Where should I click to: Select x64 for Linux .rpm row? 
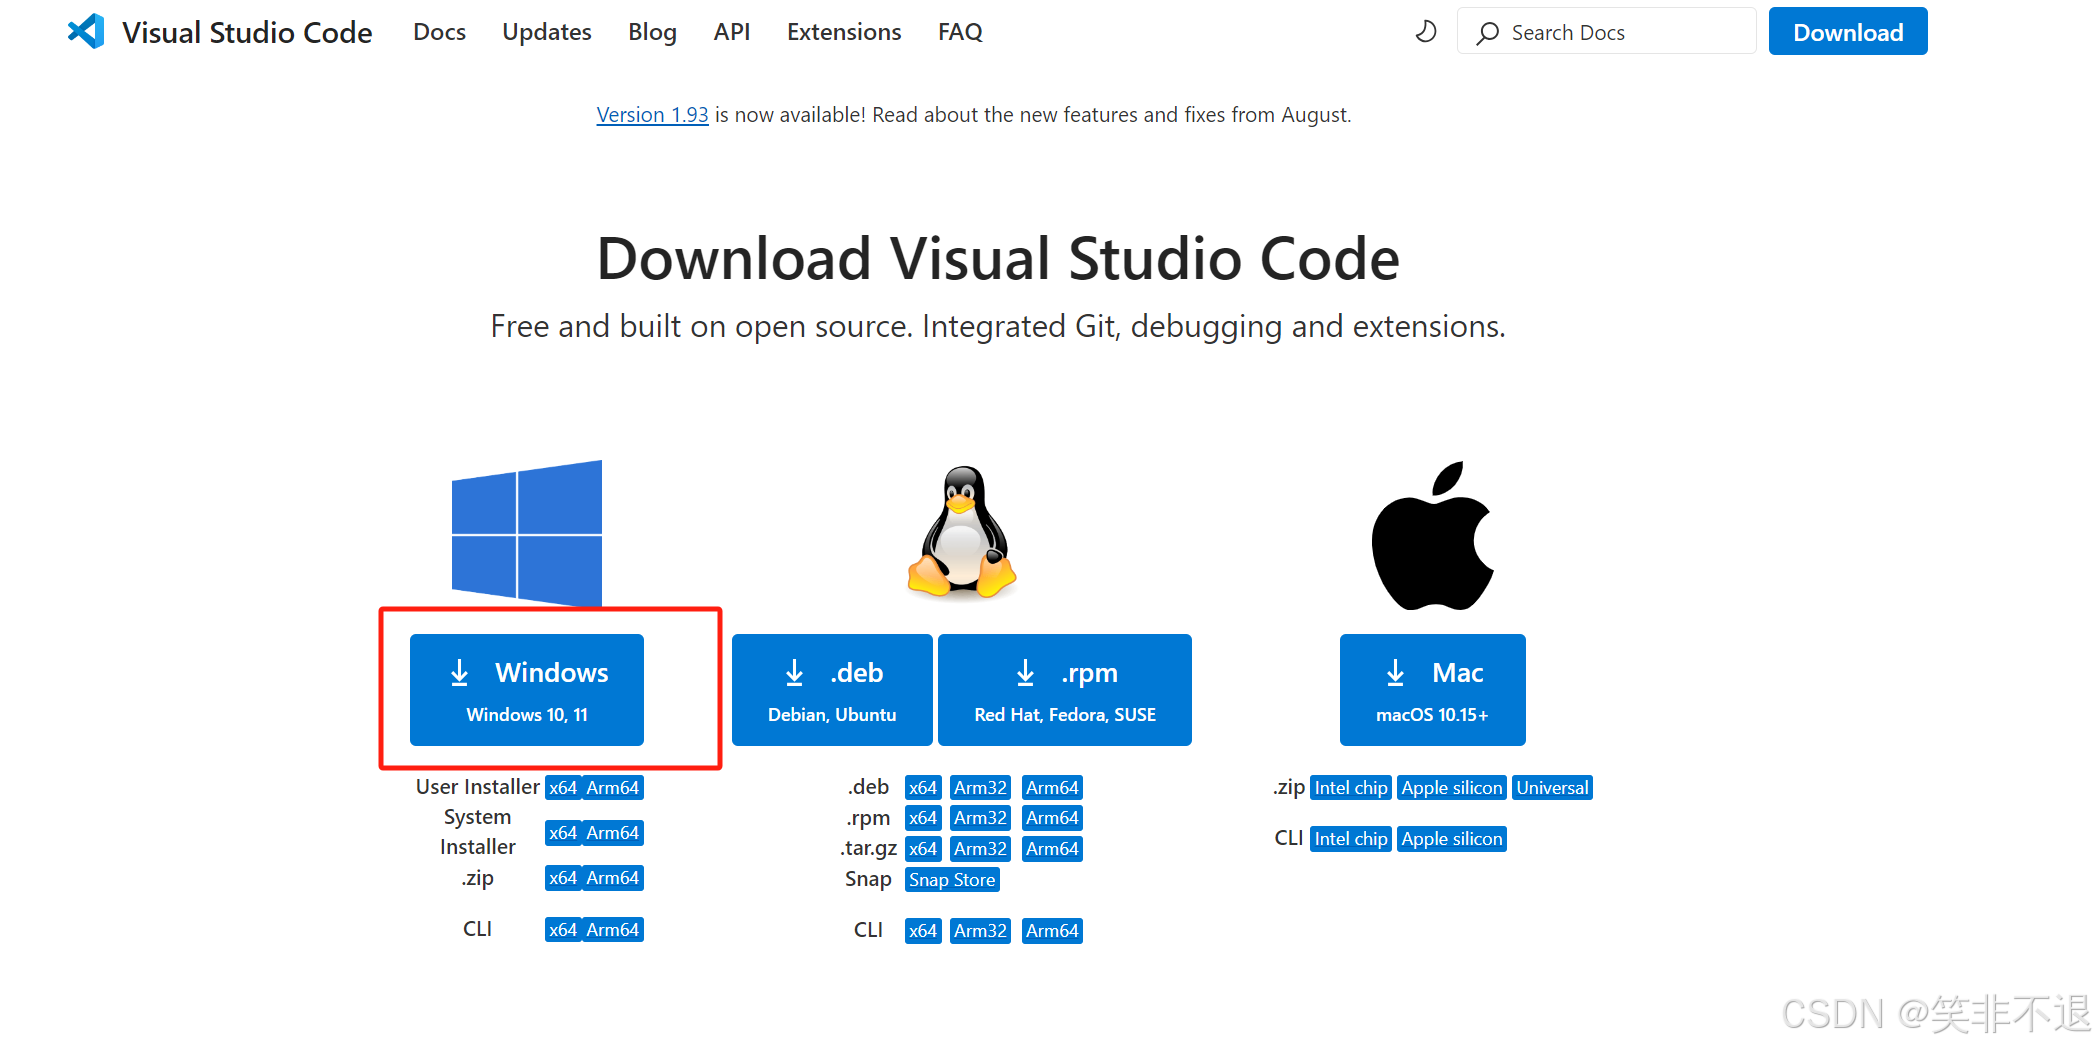click(923, 818)
